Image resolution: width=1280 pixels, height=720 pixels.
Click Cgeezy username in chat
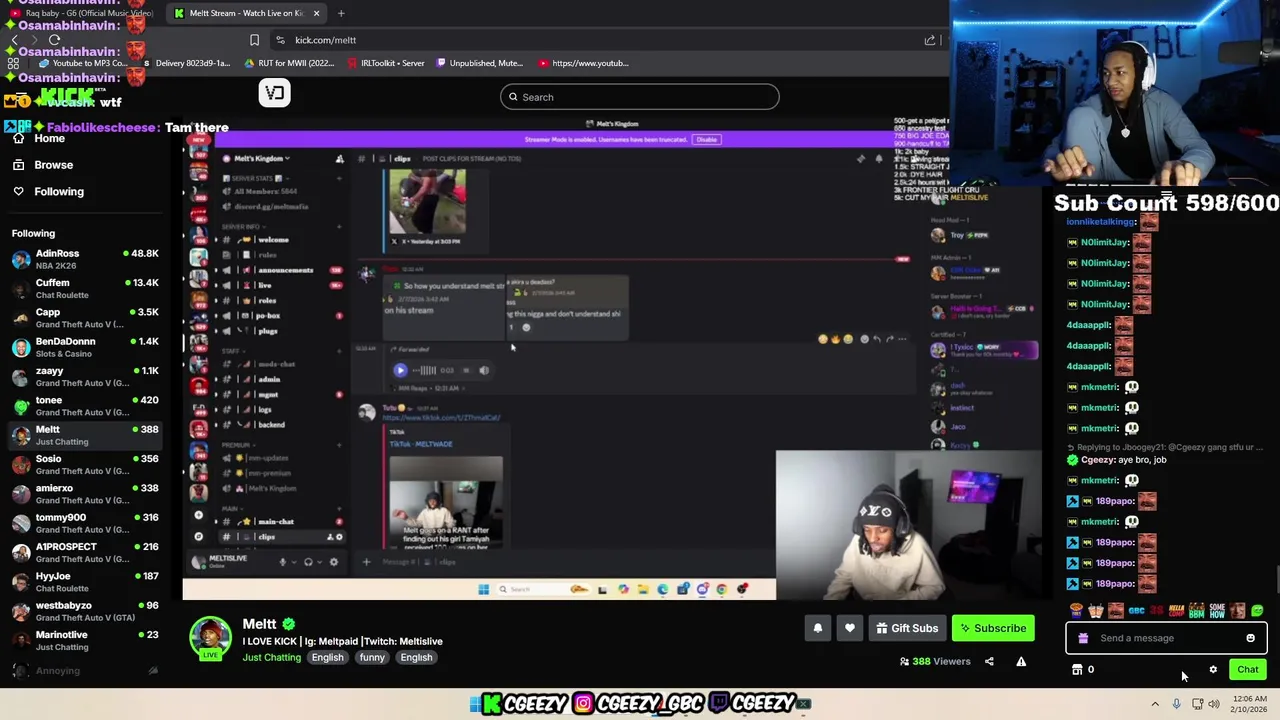1097,460
